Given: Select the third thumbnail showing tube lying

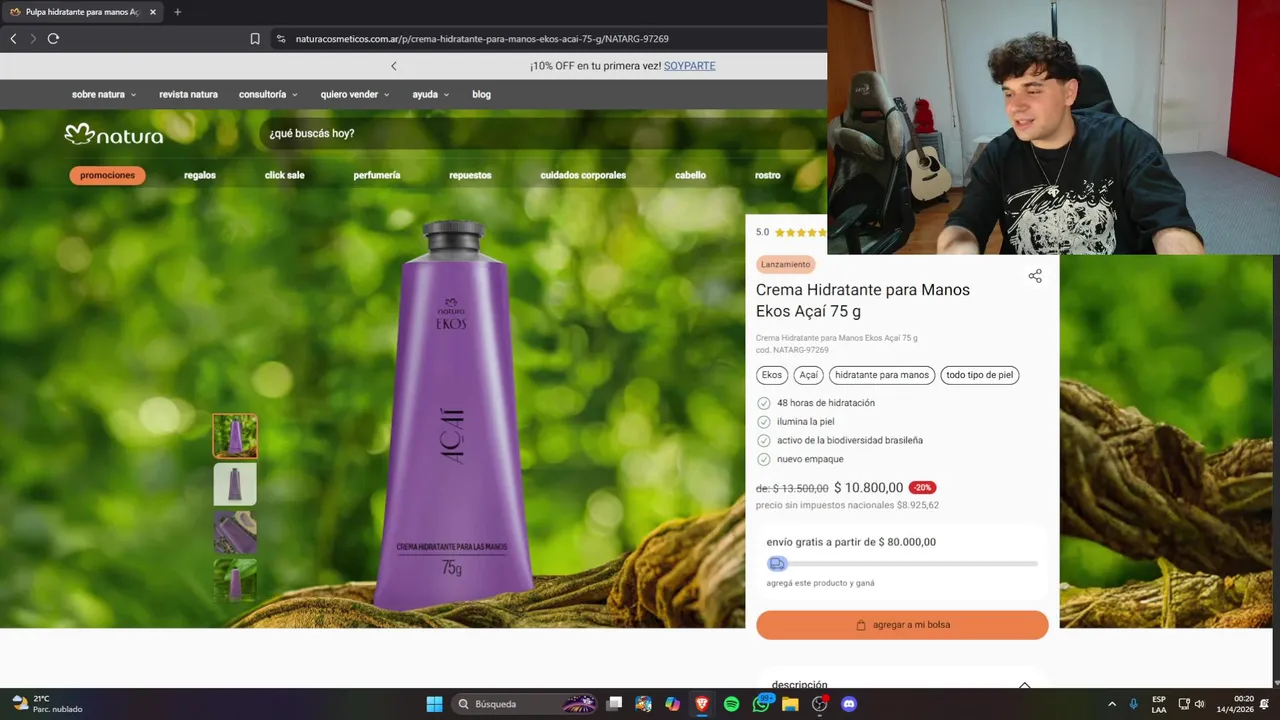Looking at the screenshot, I should point(235,532).
